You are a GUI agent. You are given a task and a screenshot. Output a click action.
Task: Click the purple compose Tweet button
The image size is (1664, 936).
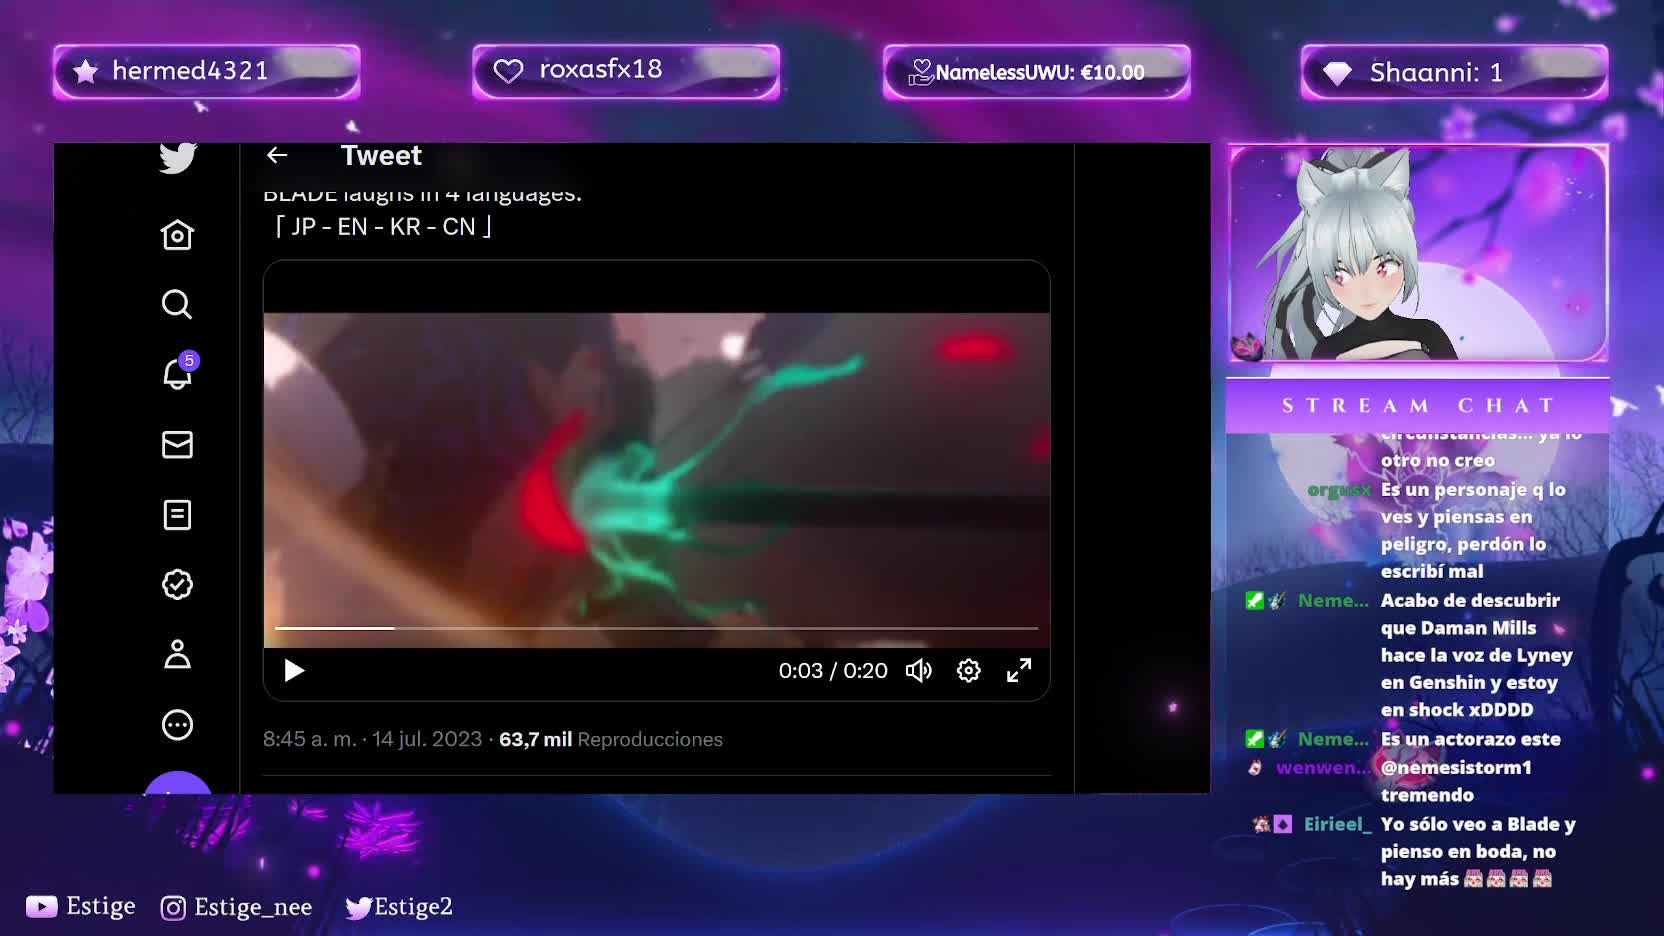point(178,783)
